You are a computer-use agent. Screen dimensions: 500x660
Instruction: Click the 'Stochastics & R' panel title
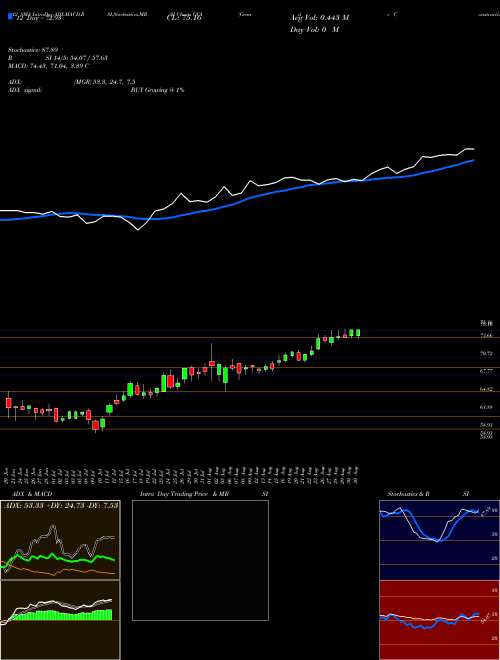click(409, 494)
